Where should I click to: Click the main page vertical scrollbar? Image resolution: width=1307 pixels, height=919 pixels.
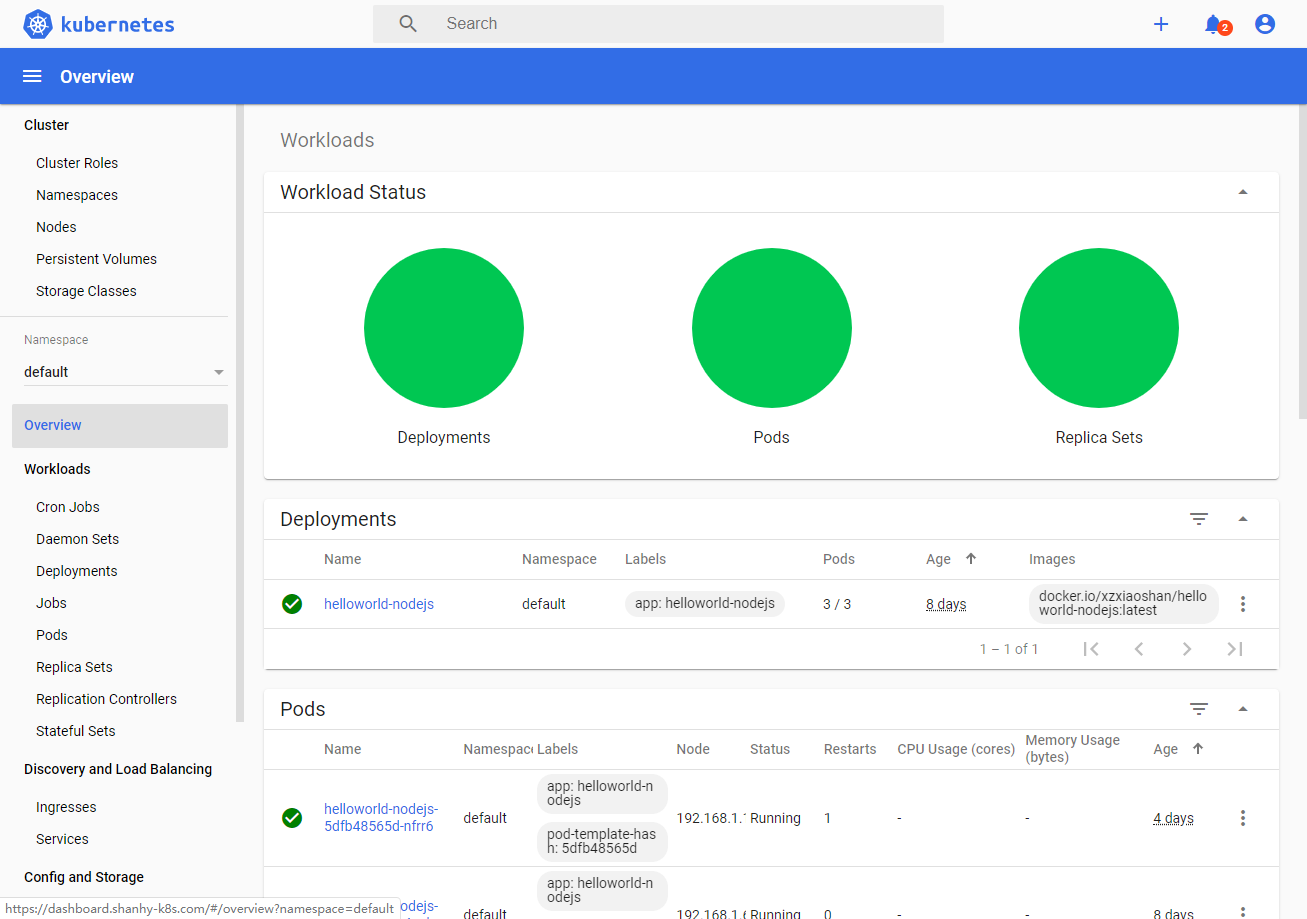[1302, 260]
